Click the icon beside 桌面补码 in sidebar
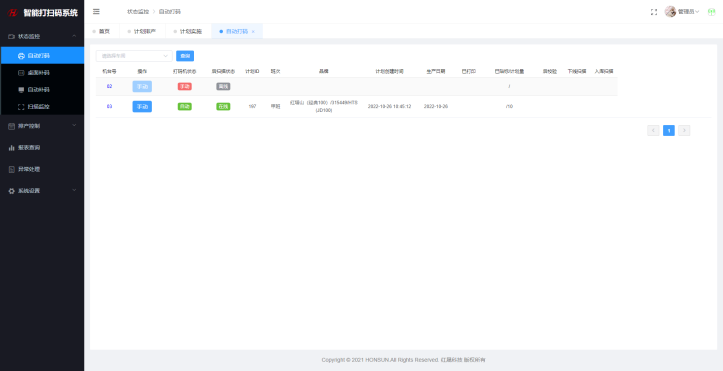 point(21,73)
